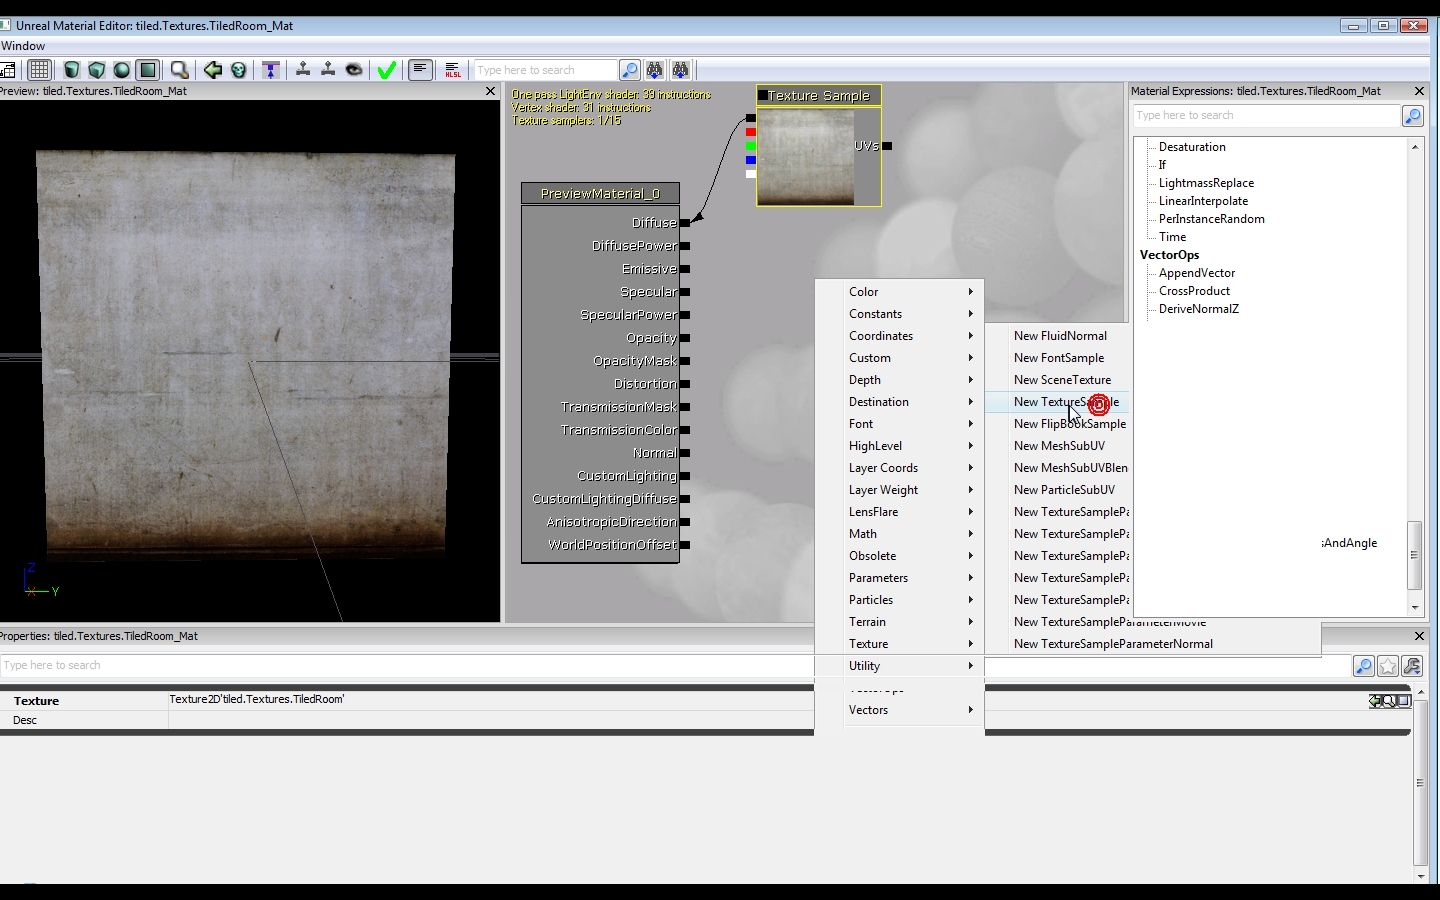Click leftmost toolbar icon beside grid

8,70
